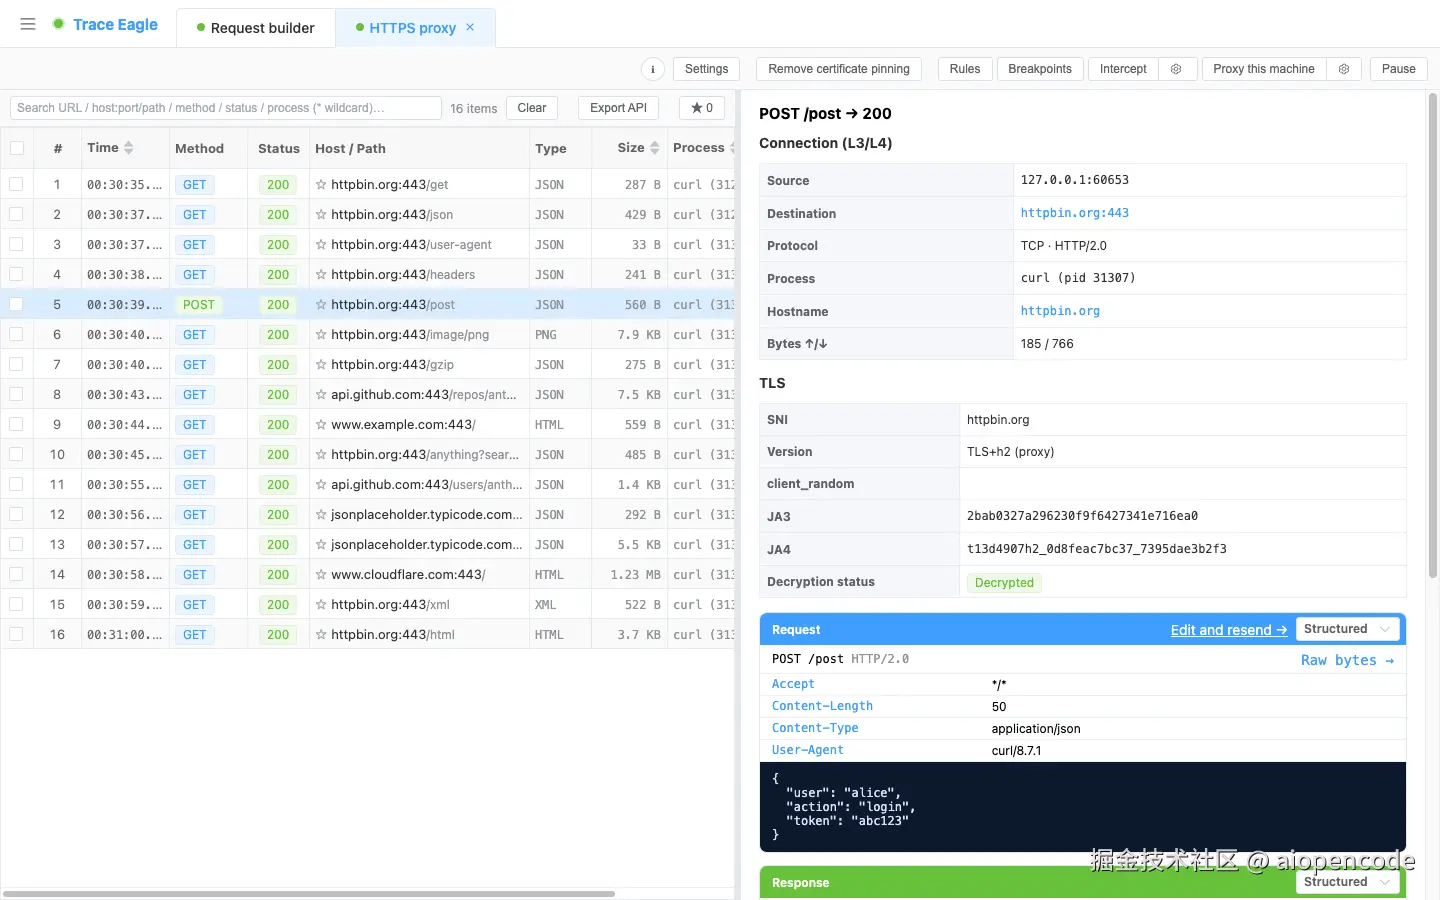Viewport: 1440px width, 900px height.
Task: Select row 12 jsonplaceholder.typicode.com request
Action: (368, 514)
